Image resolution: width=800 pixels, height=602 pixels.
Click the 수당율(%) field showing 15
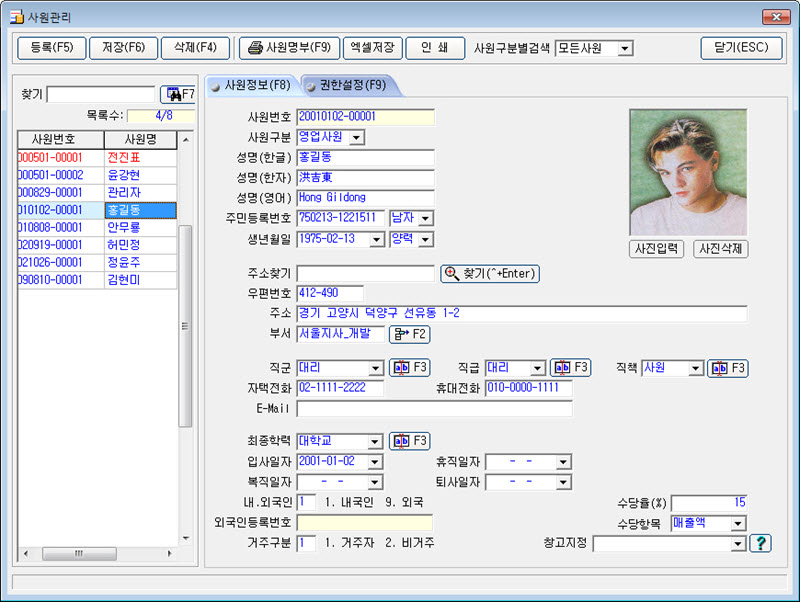tap(709, 503)
